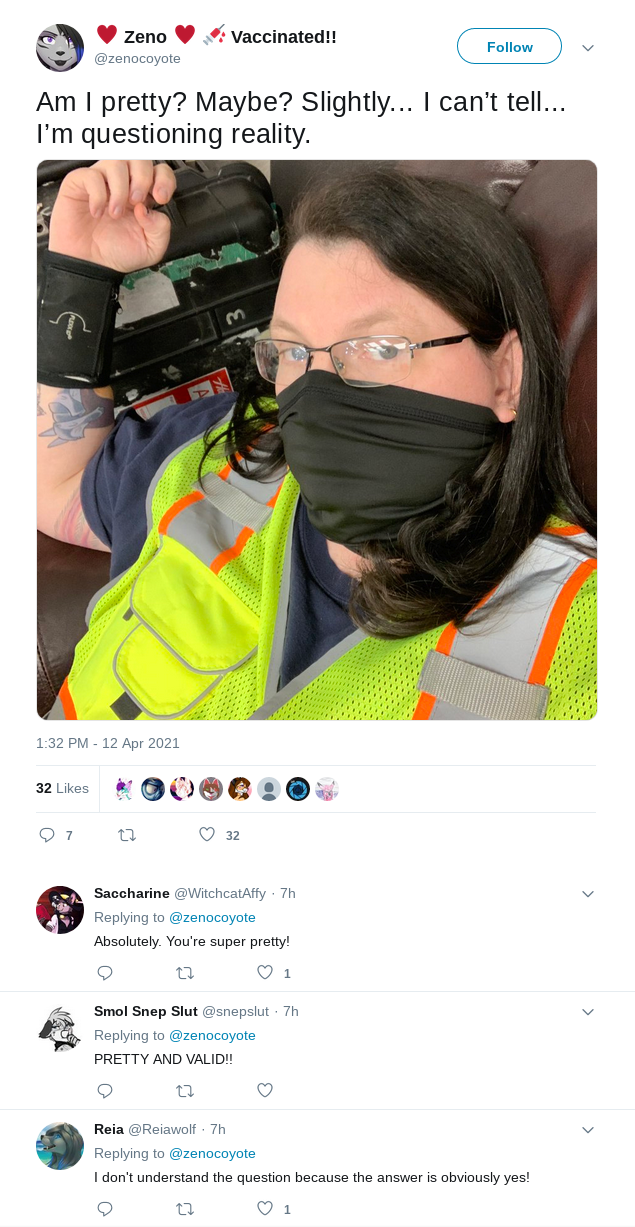Viewport: 635px width, 1227px height.
Task: Retweet the main zenocoyote tweet
Action: point(127,835)
